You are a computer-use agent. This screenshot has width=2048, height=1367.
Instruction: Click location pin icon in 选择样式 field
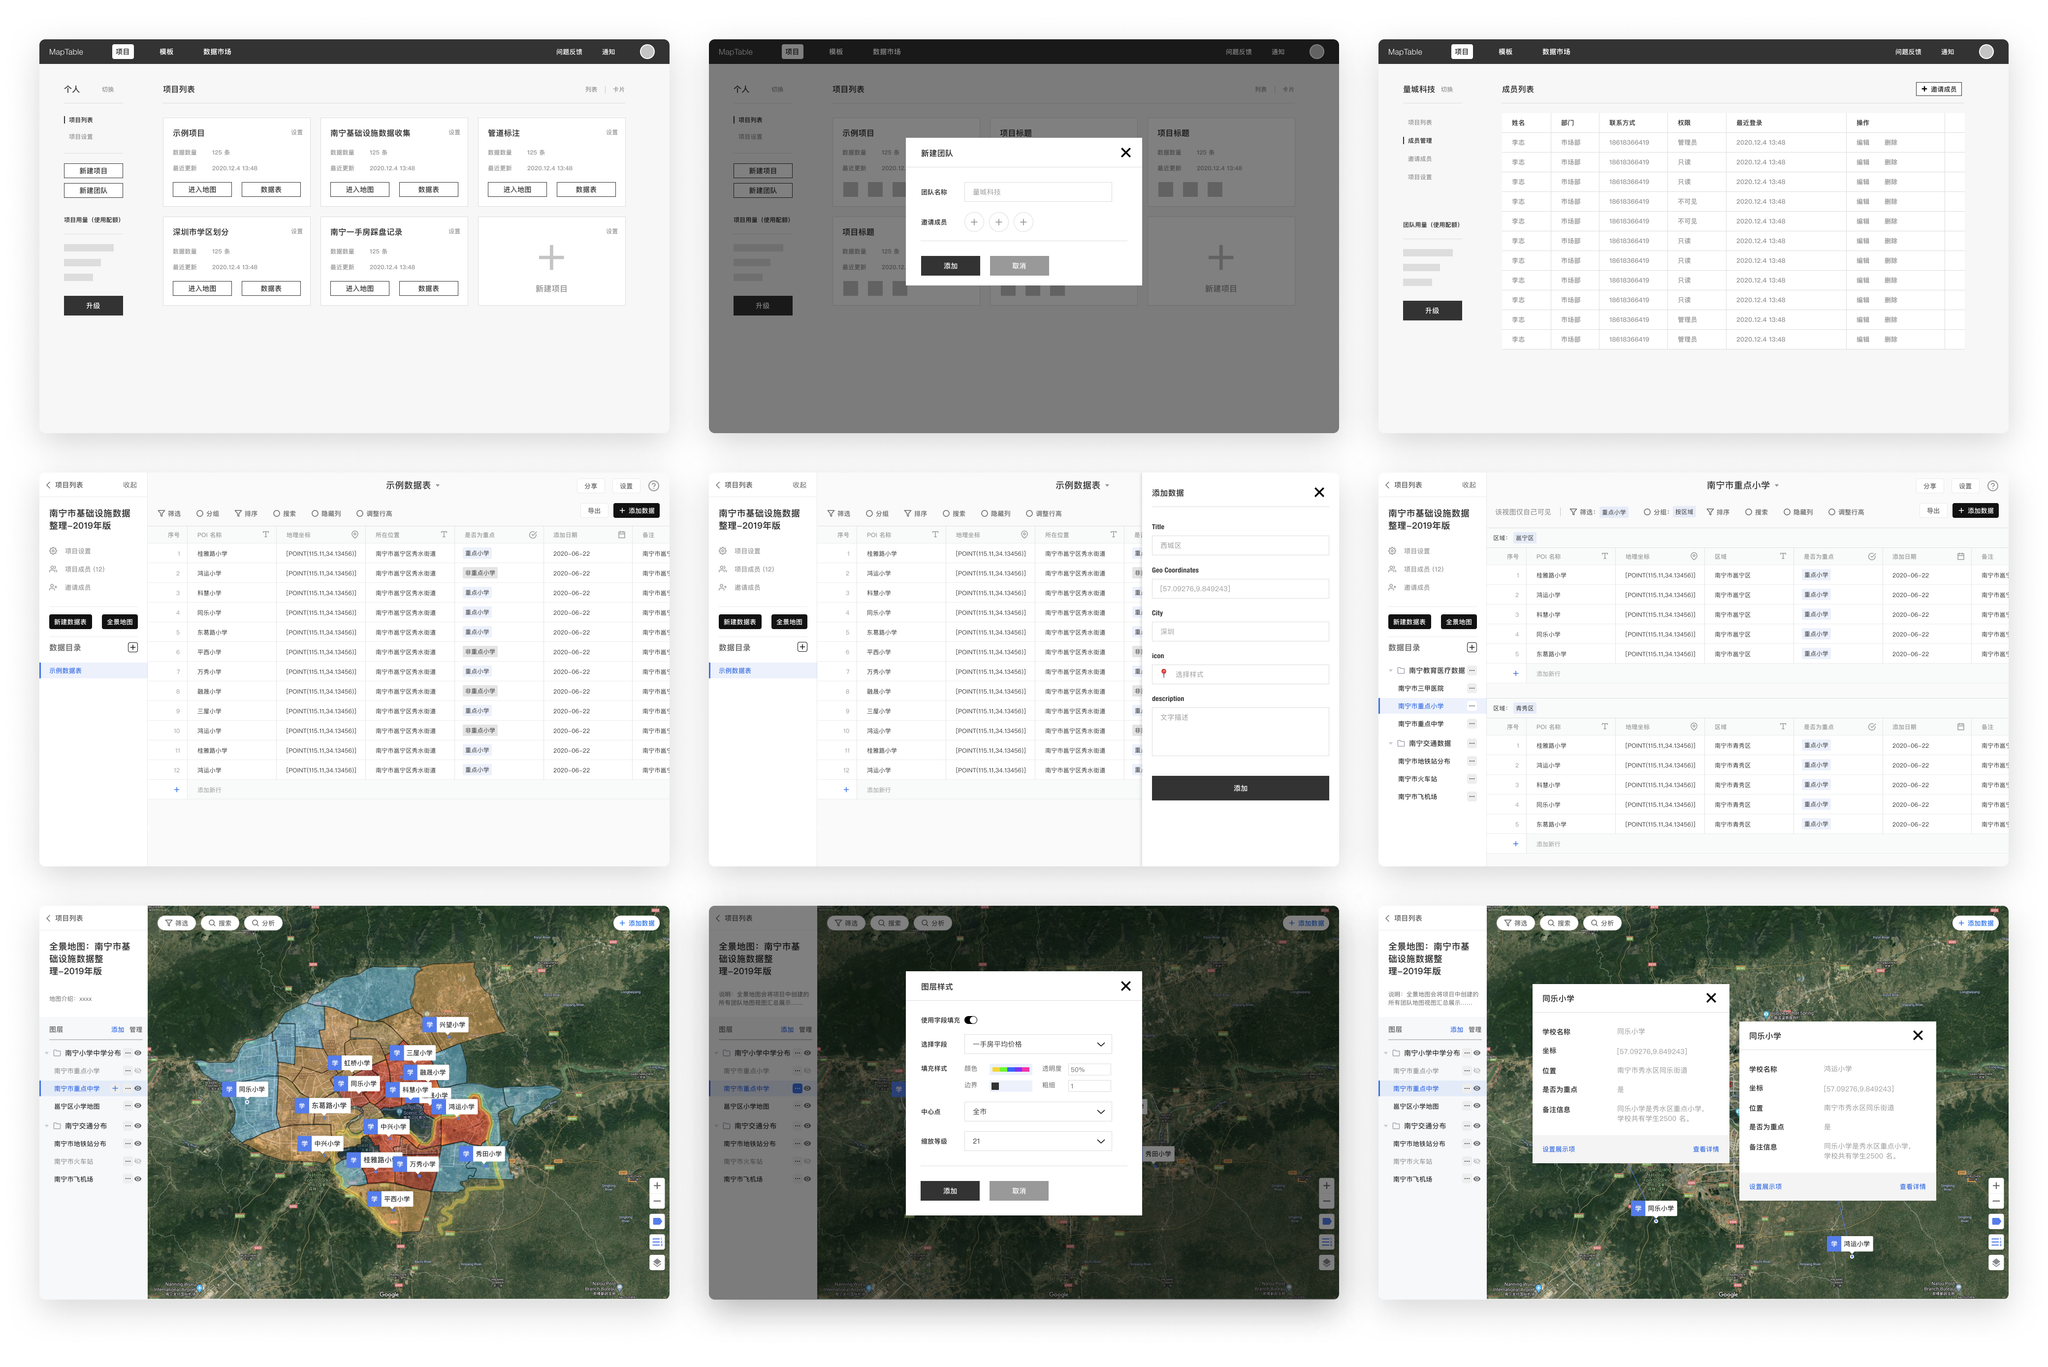click(x=1163, y=674)
